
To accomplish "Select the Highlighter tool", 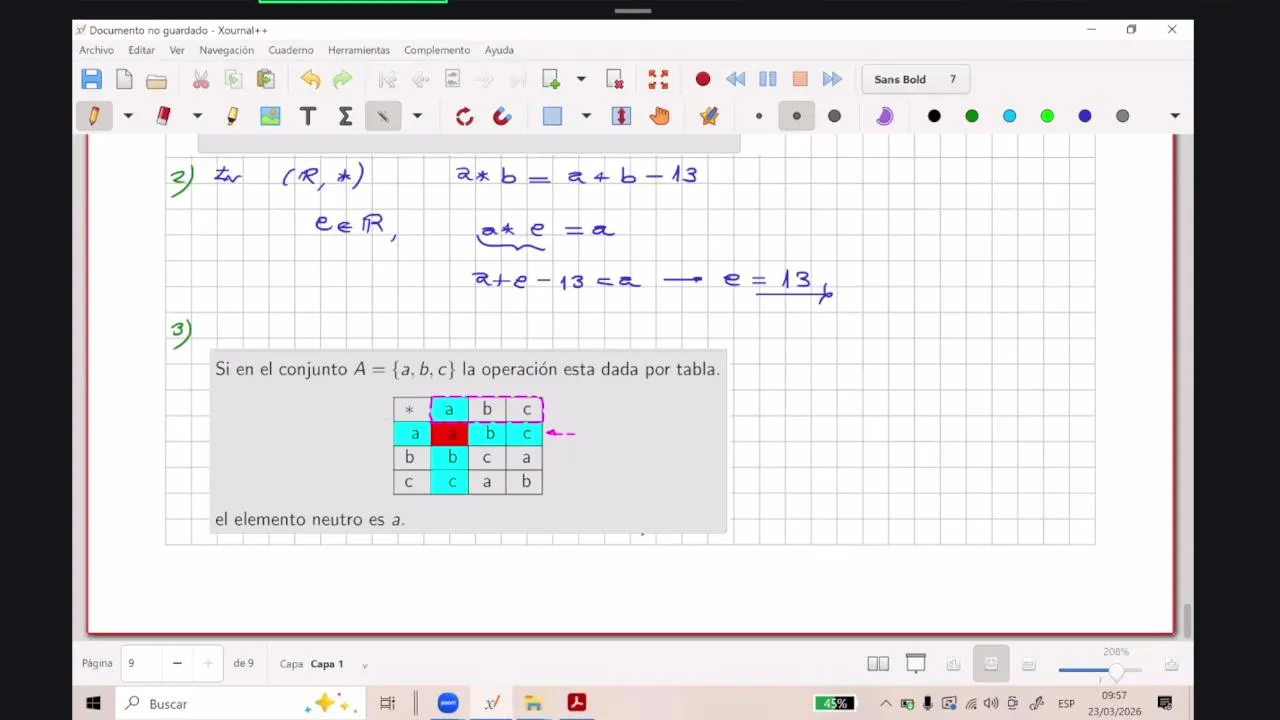I will 232,116.
